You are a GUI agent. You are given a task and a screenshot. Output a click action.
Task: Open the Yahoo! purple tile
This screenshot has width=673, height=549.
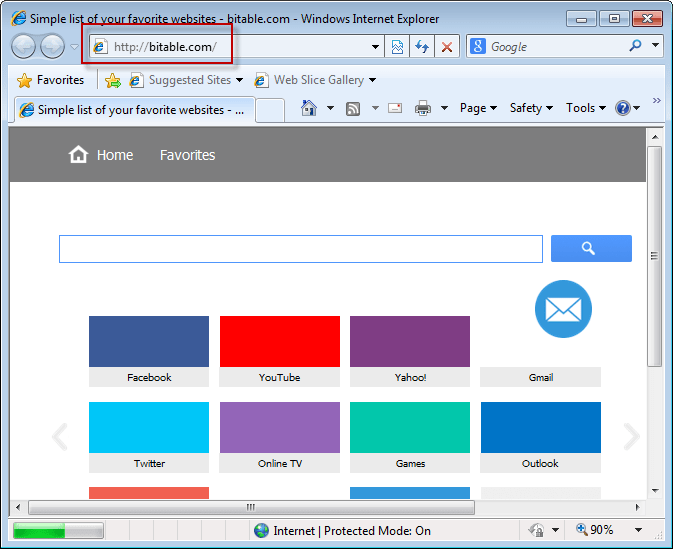(410, 351)
